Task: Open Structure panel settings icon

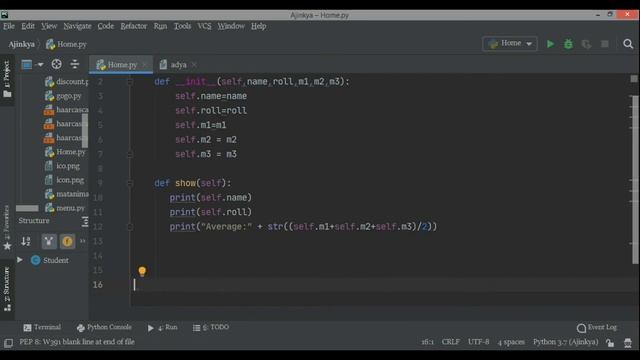Action: (84, 222)
